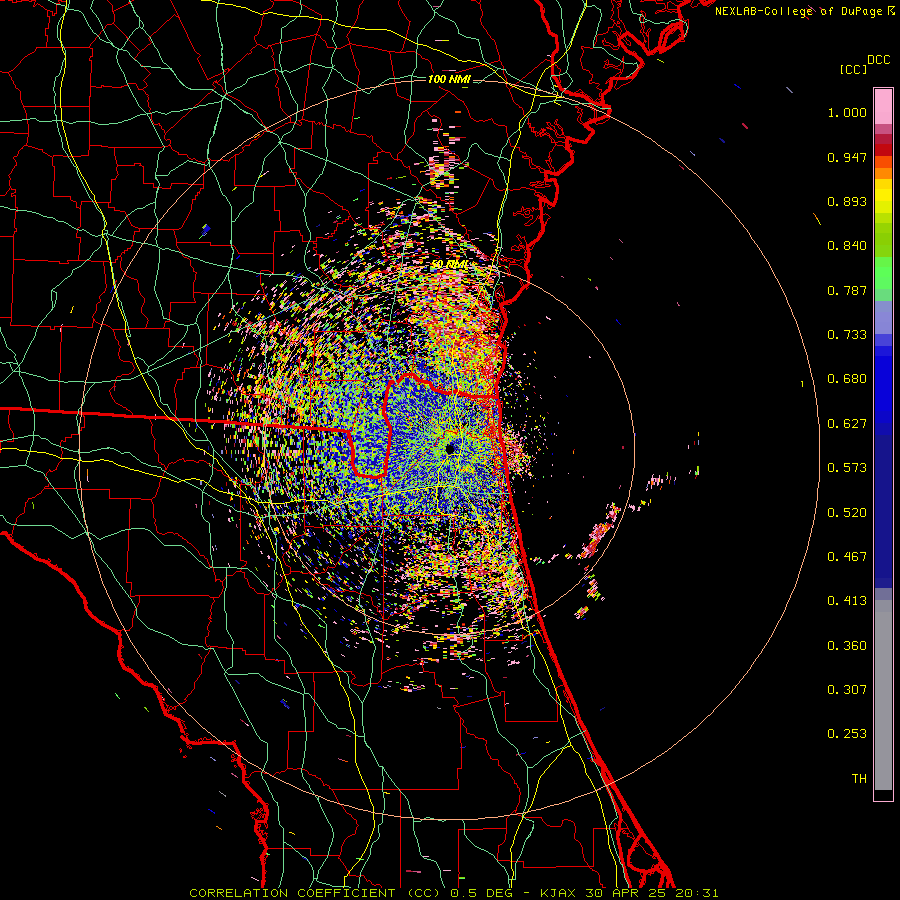Click the pink top segment of color bar
This screenshot has height=900, width=900.
click(883, 107)
